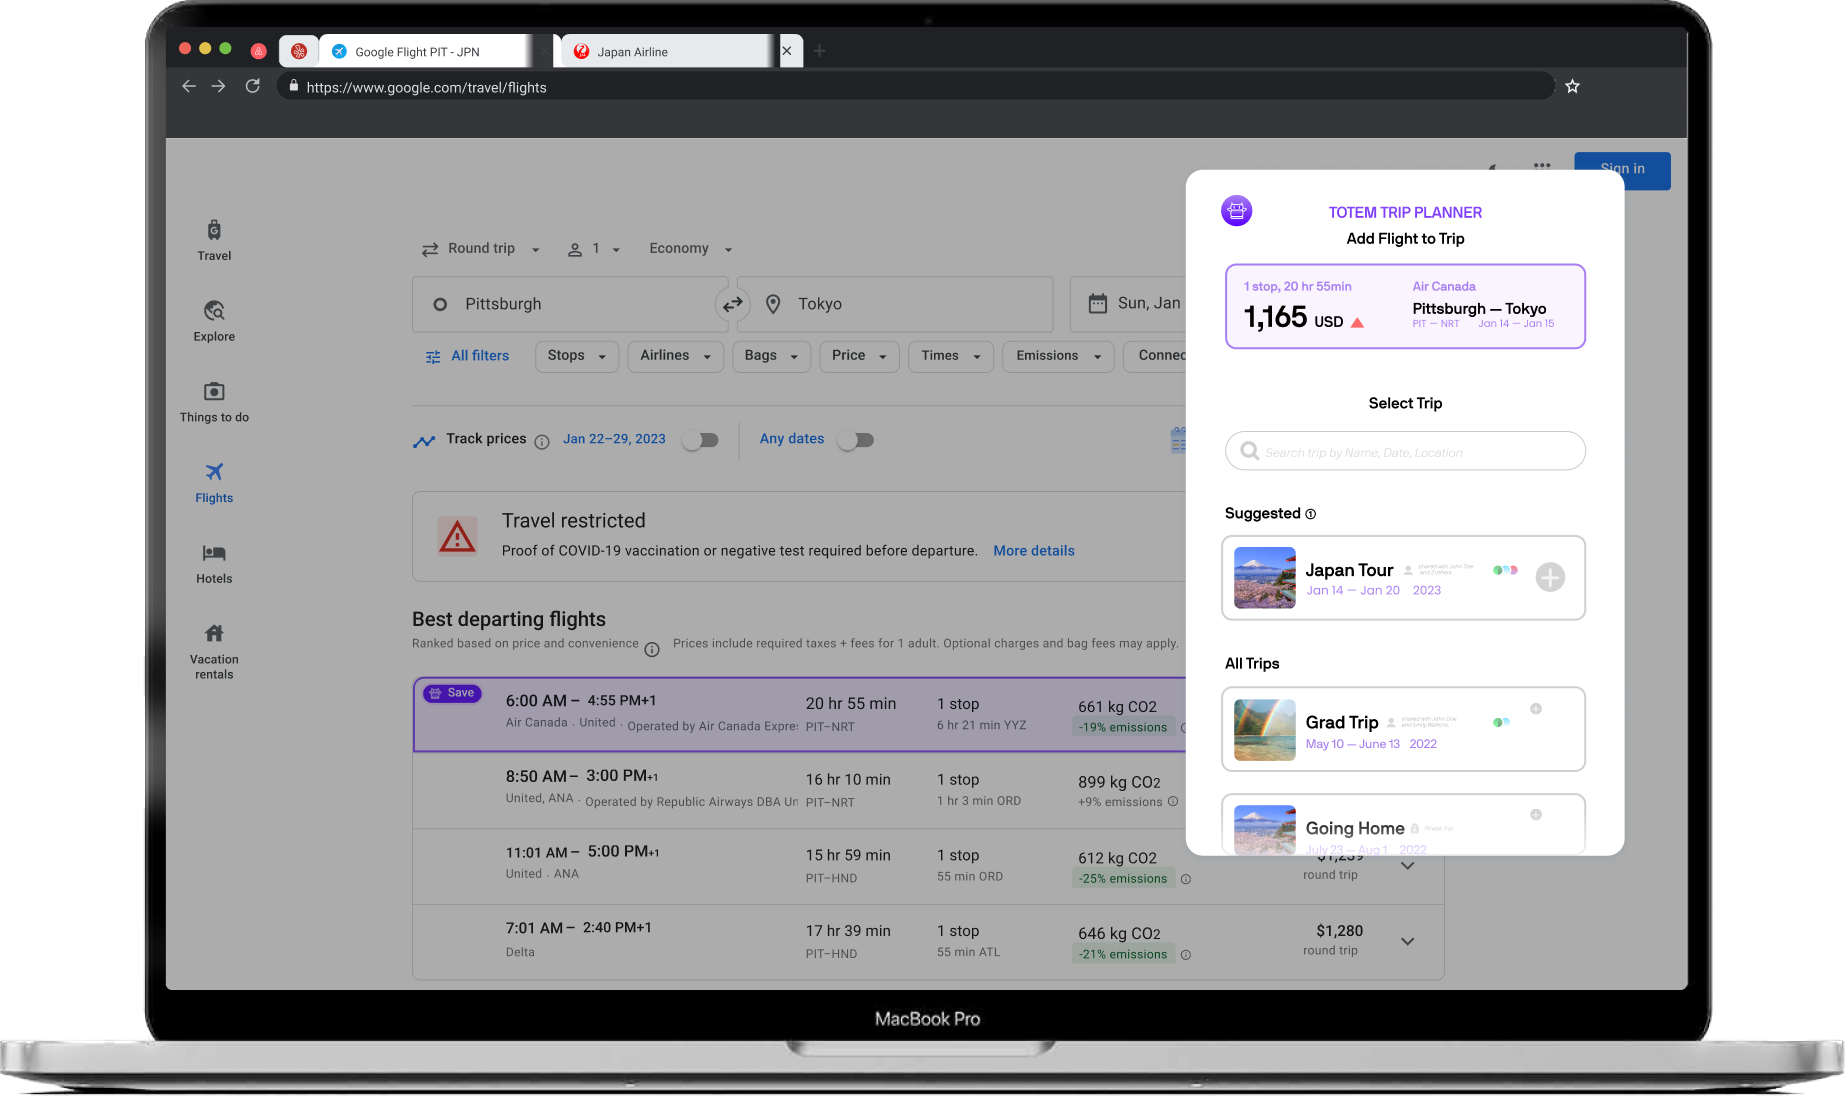Click the pinned red icon browser tab
Screen dimensions: 1848x1096
coord(299,51)
